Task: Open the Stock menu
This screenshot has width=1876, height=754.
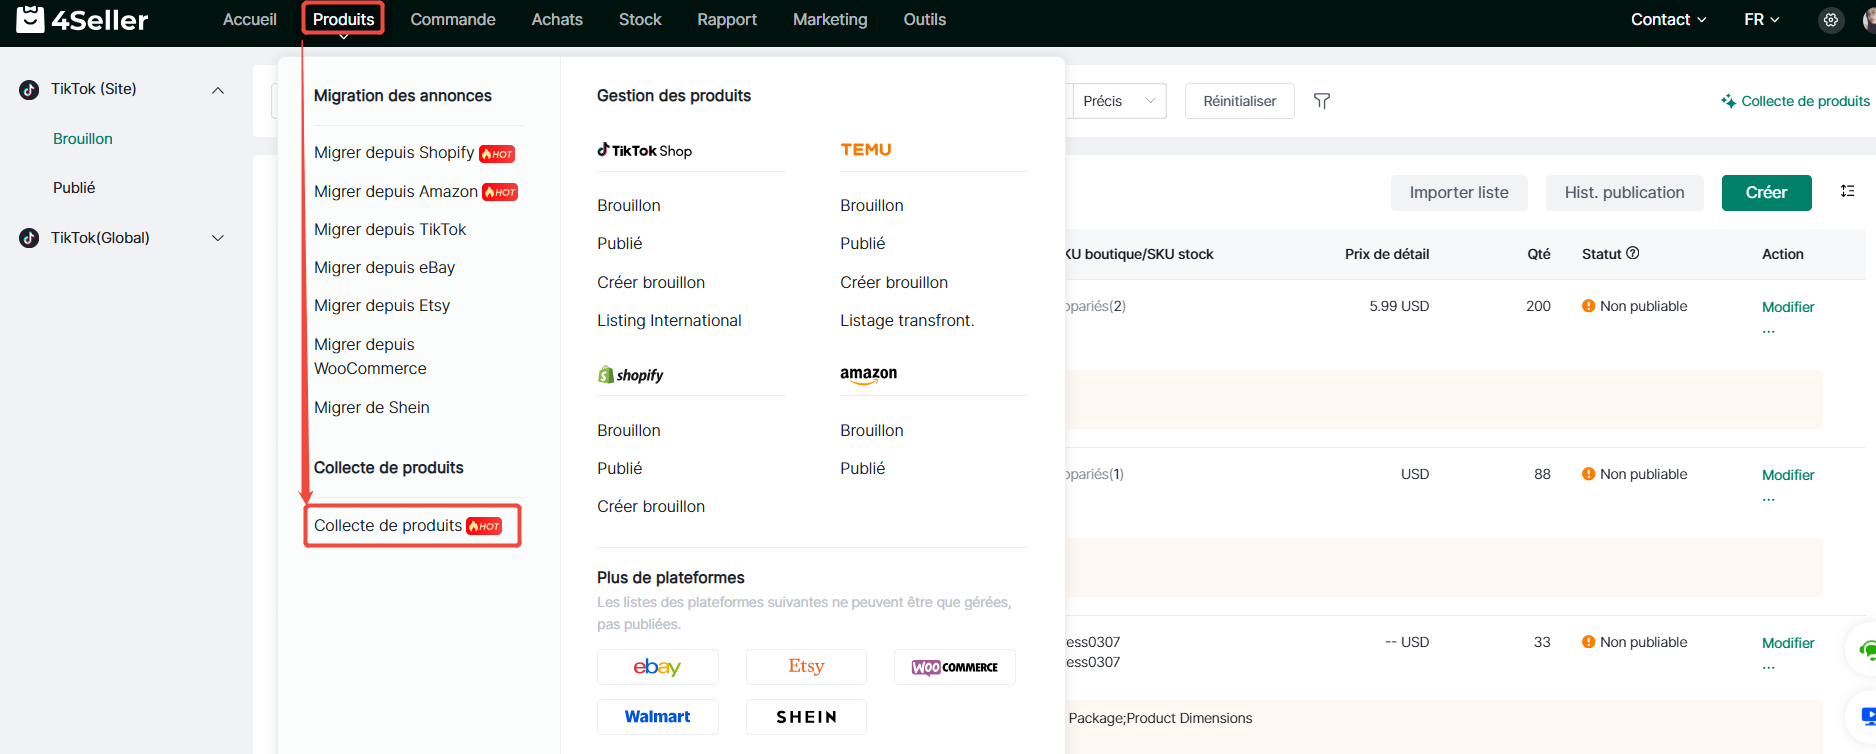Action: click(640, 19)
